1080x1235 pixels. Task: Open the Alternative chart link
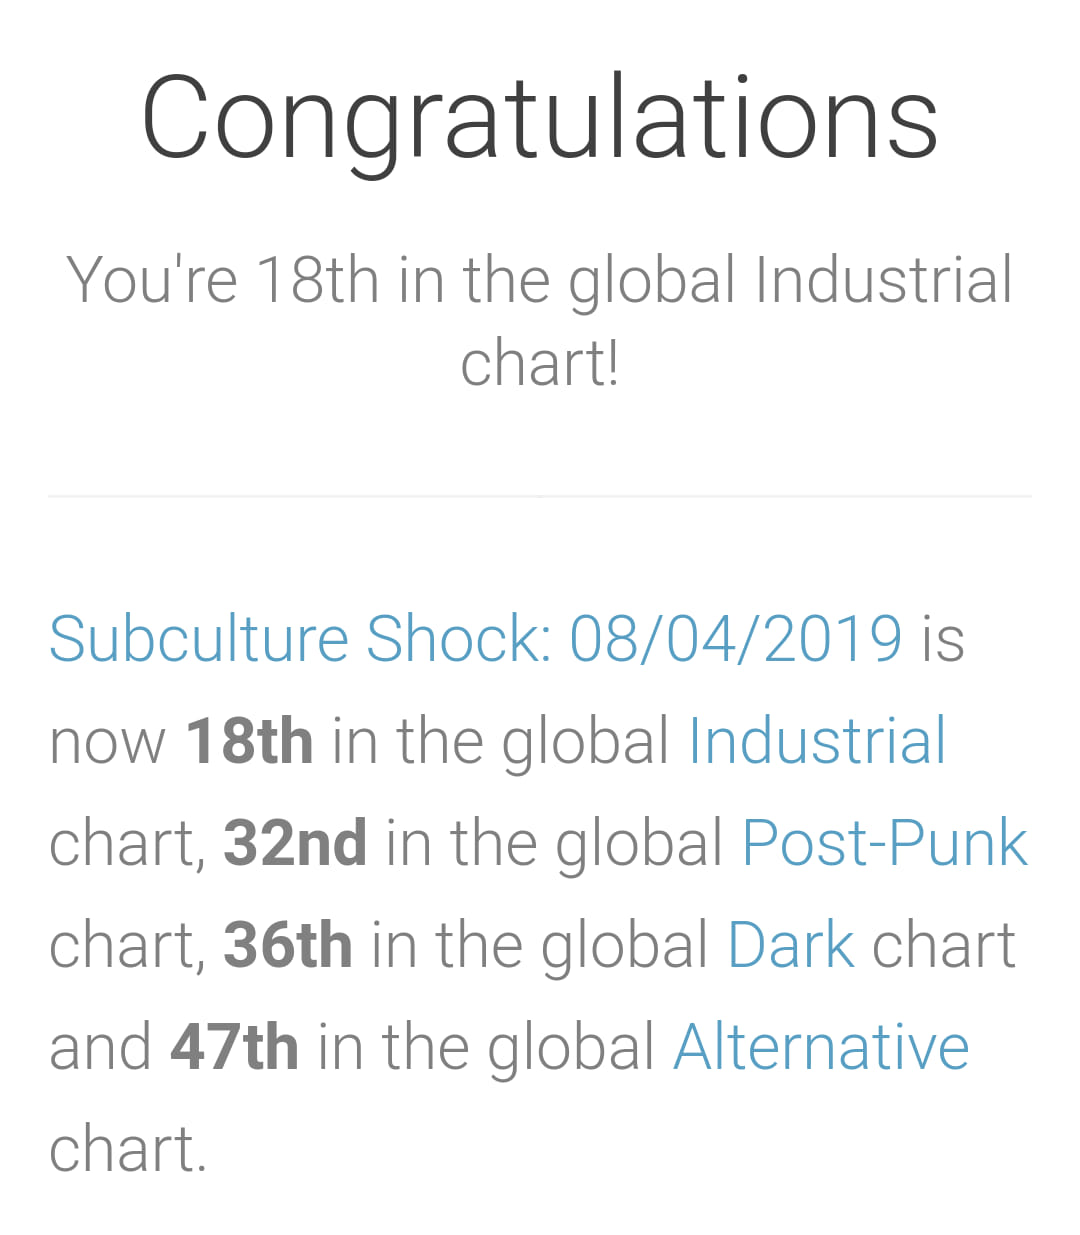pos(822,1047)
